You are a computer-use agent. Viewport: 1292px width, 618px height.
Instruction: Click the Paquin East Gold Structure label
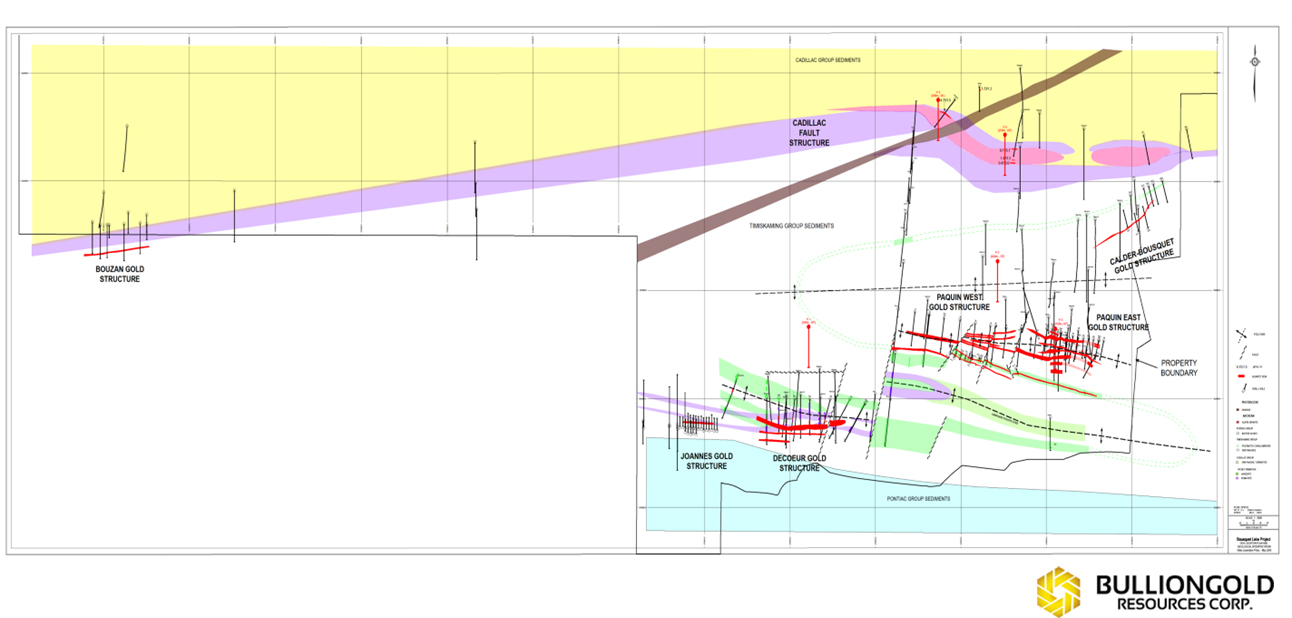click(1118, 322)
